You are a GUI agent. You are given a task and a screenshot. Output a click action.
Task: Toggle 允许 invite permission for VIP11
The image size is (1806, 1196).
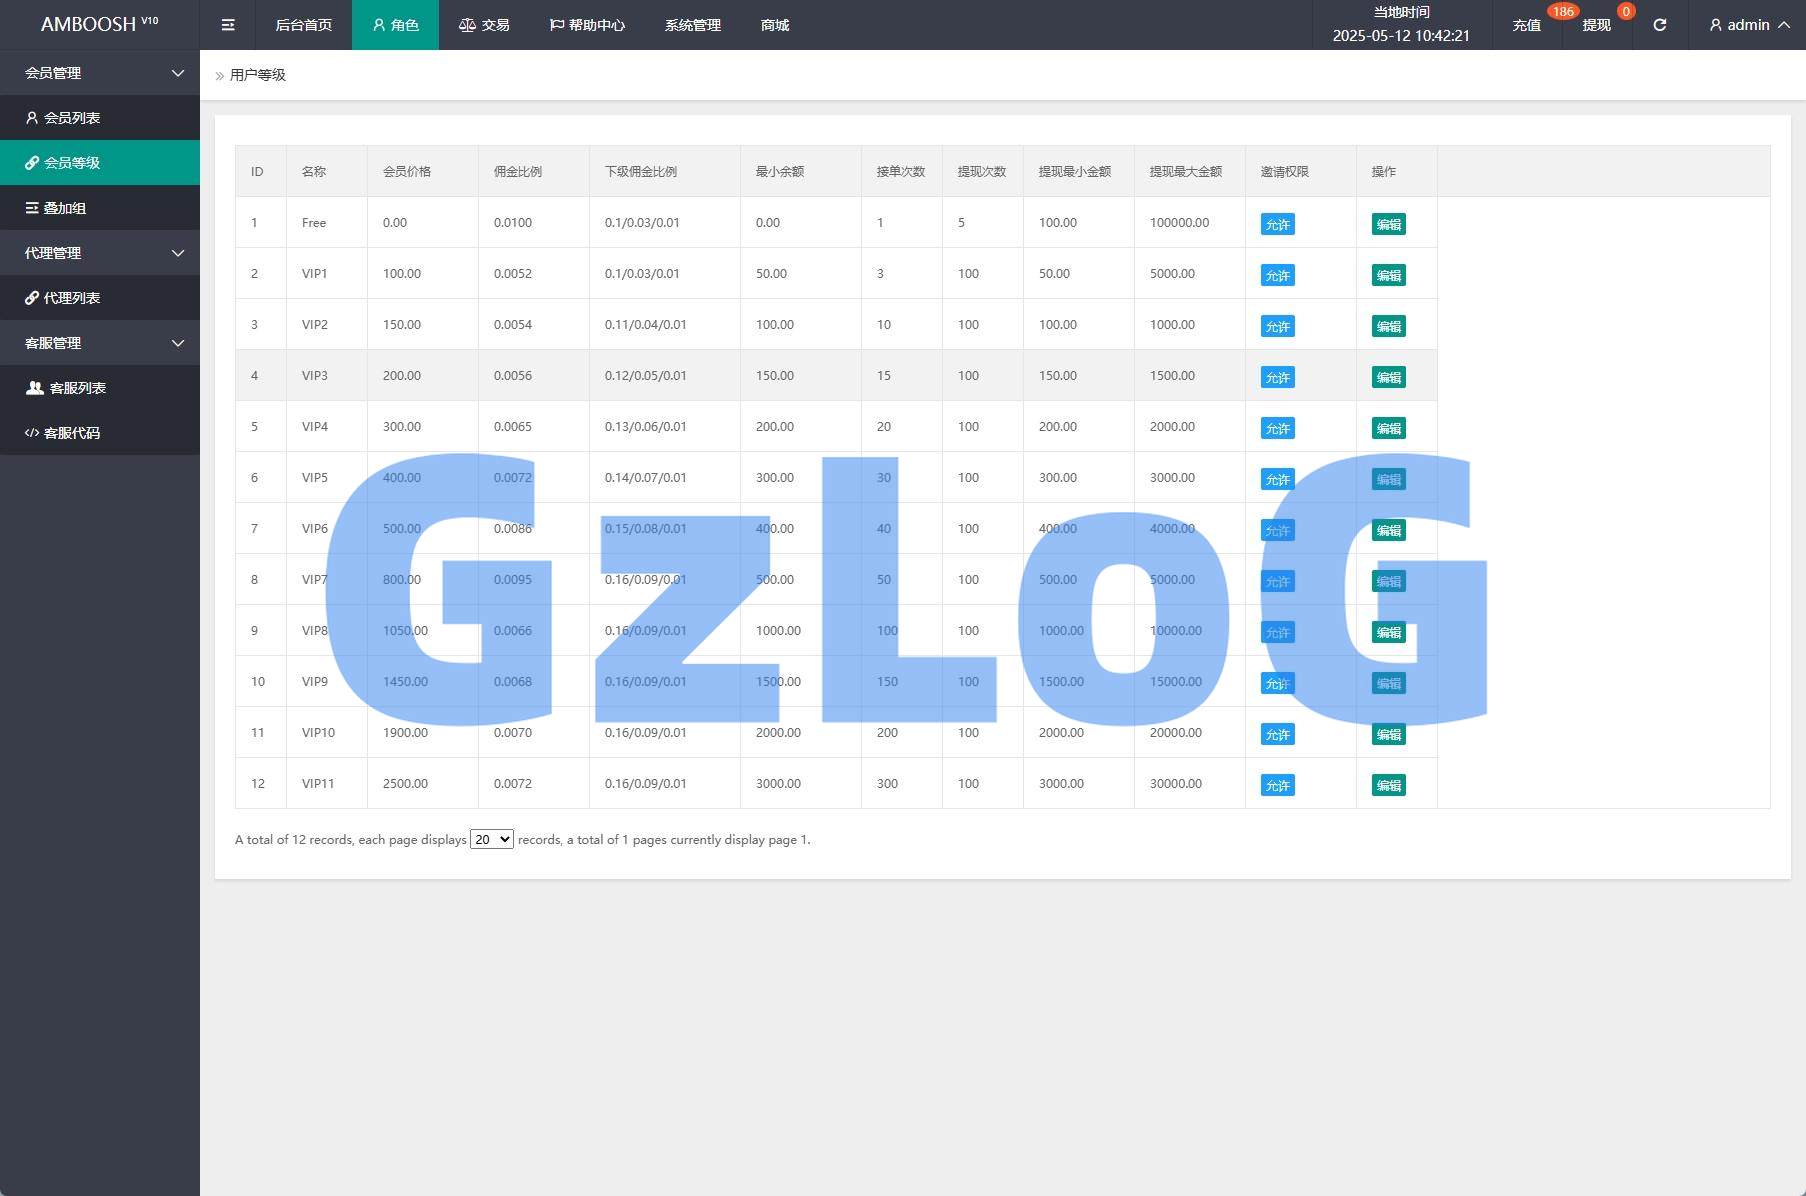point(1277,785)
